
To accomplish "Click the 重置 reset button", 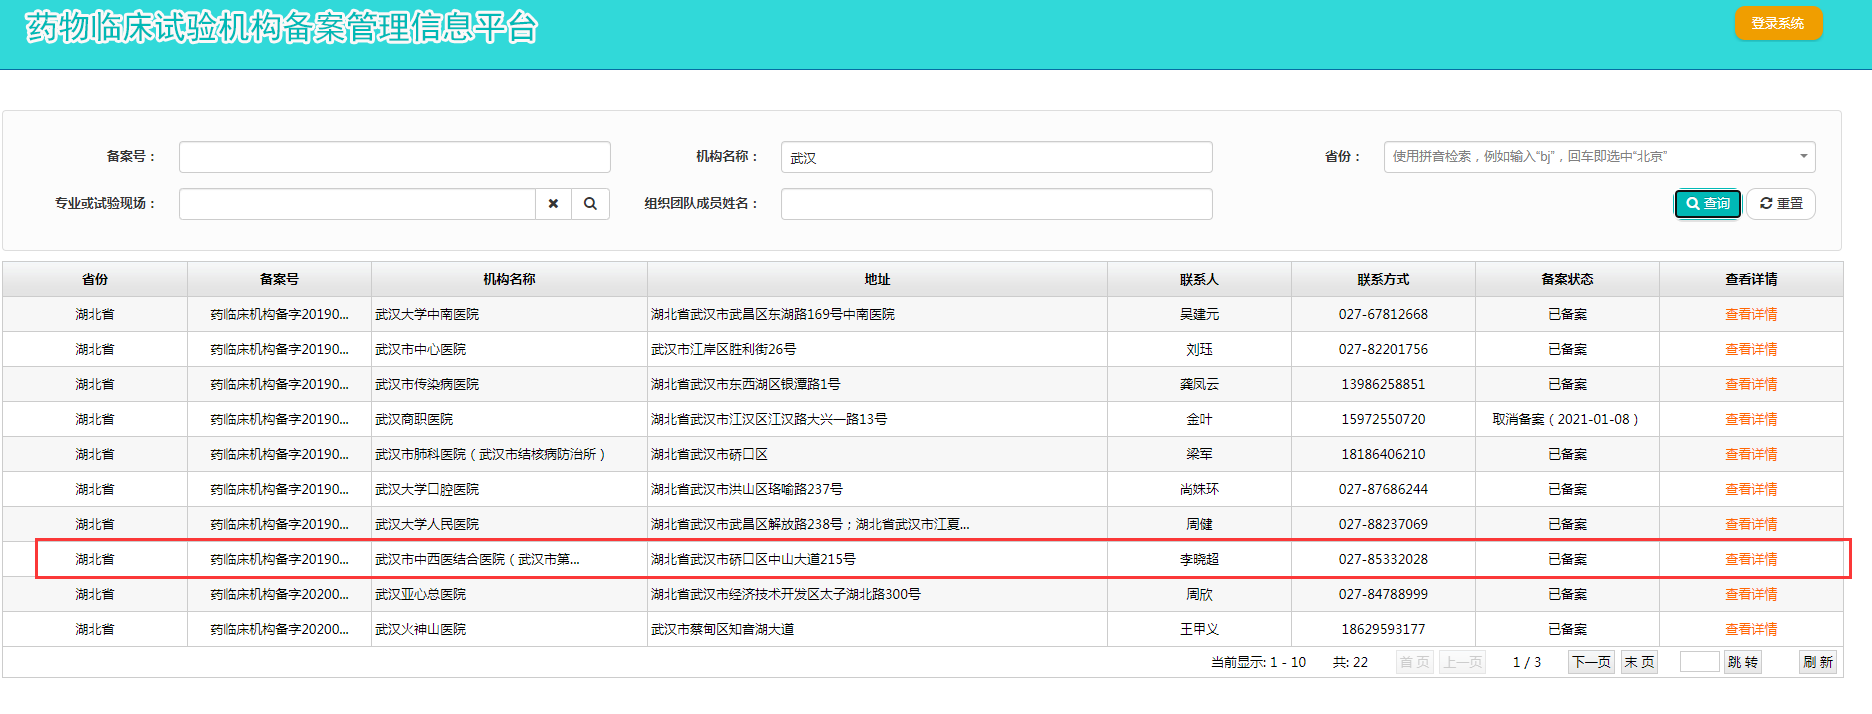I will point(1781,204).
